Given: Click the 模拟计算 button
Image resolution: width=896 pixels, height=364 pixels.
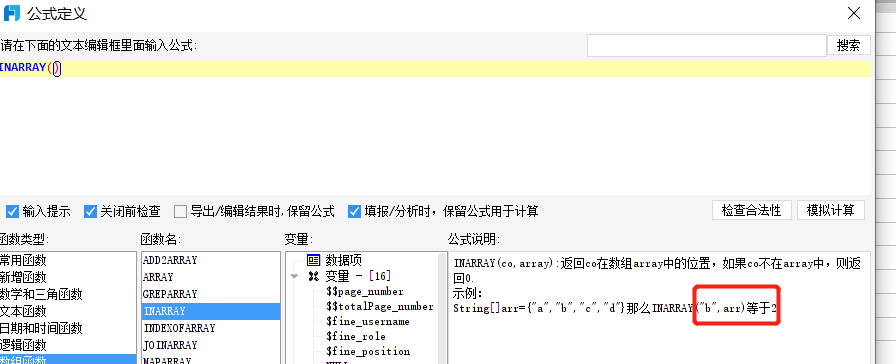Looking at the screenshot, I should click(x=831, y=210).
